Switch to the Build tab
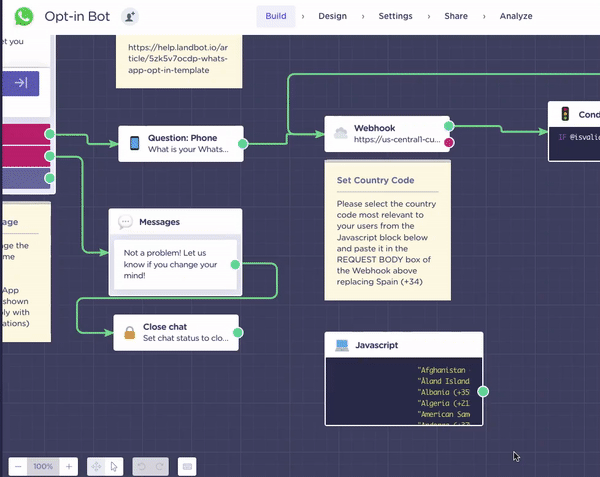The width and height of the screenshot is (600, 477). click(x=276, y=16)
